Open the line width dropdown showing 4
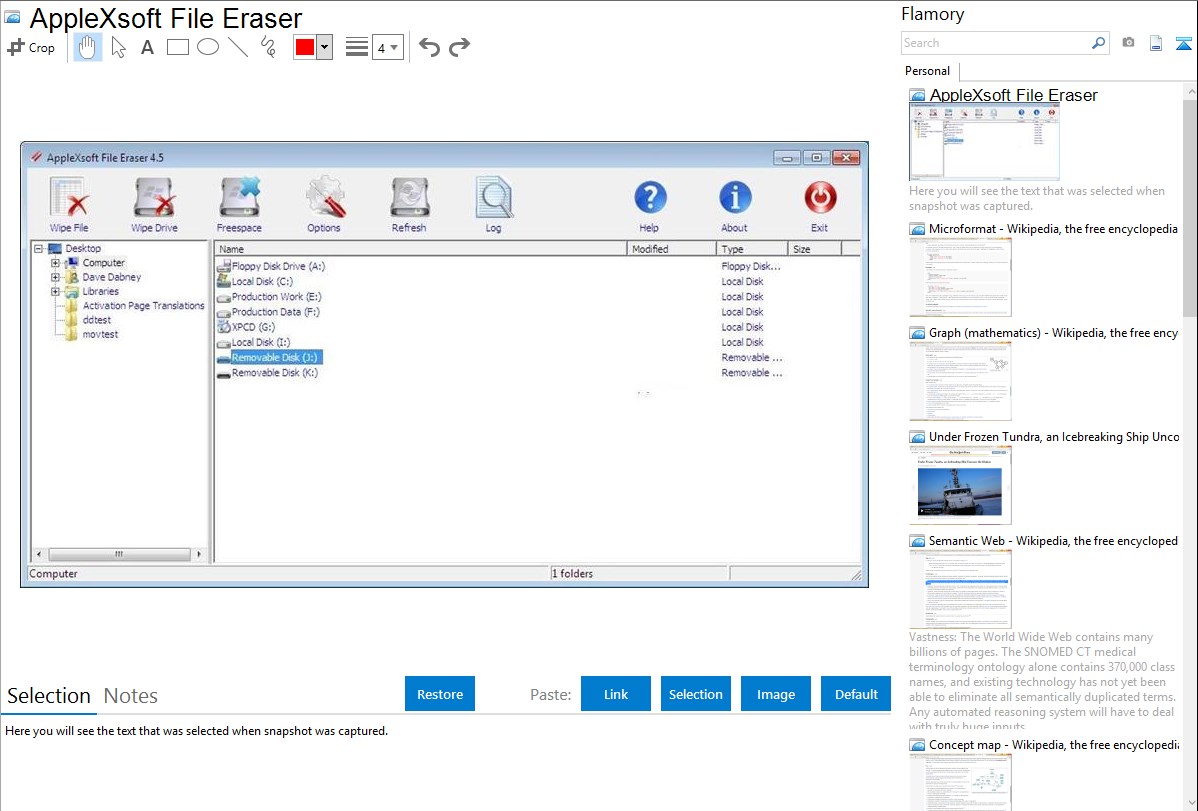 click(x=387, y=47)
